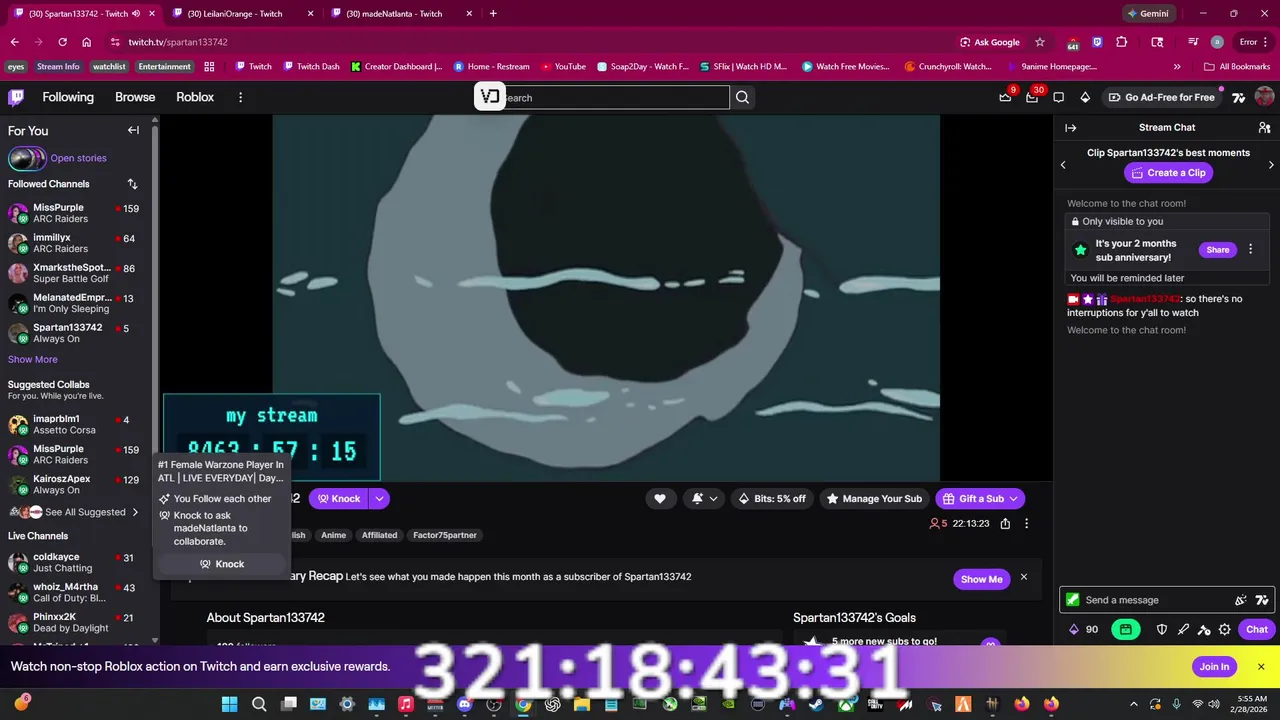Open user profile avatar menu

[x=1264, y=97]
